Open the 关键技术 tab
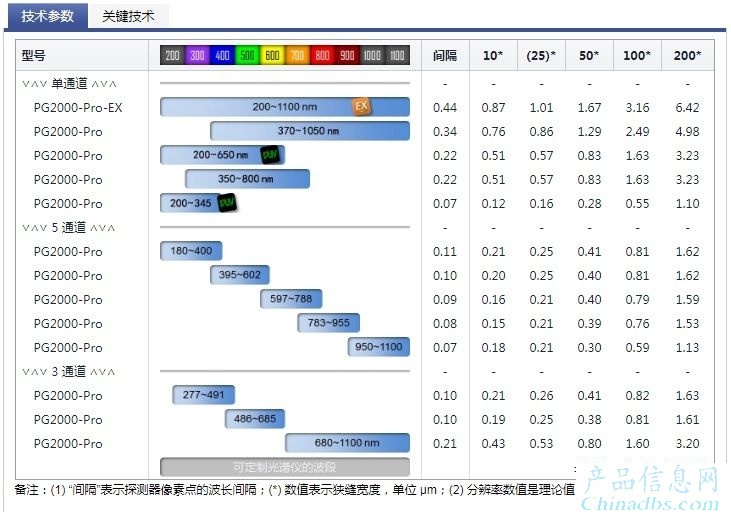 tap(128, 16)
